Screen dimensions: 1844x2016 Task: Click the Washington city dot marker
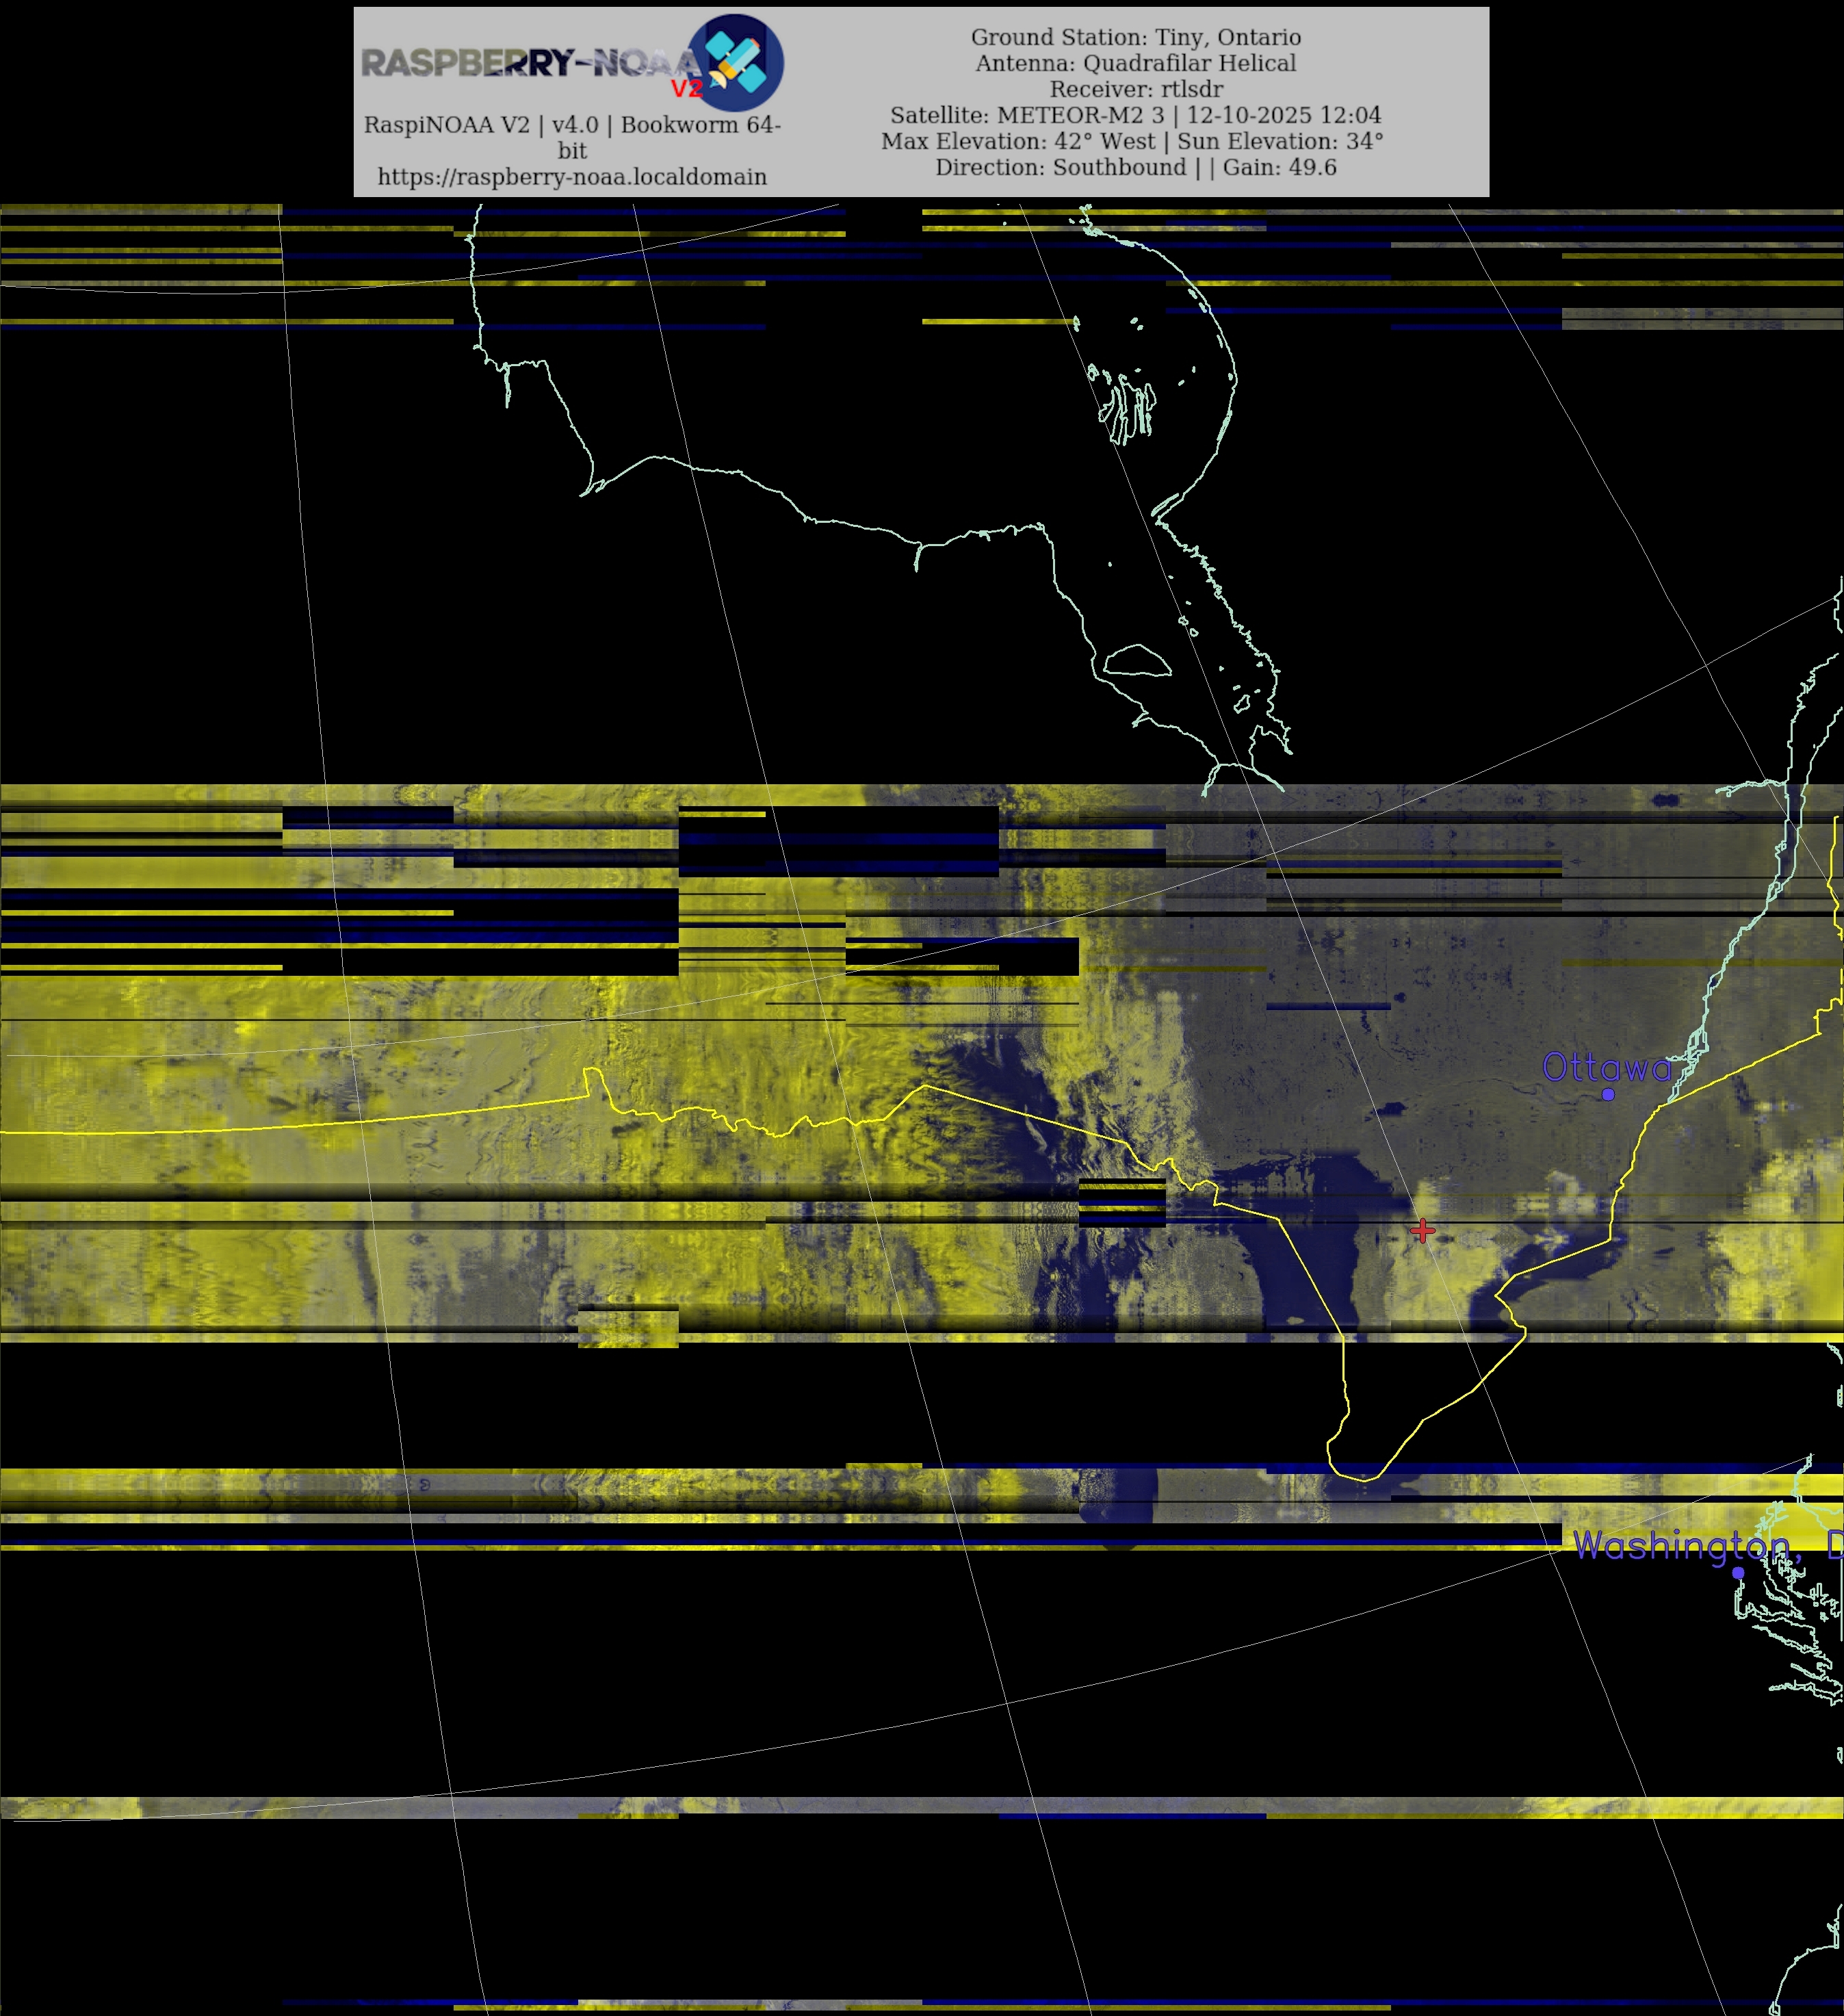tap(1738, 1573)
